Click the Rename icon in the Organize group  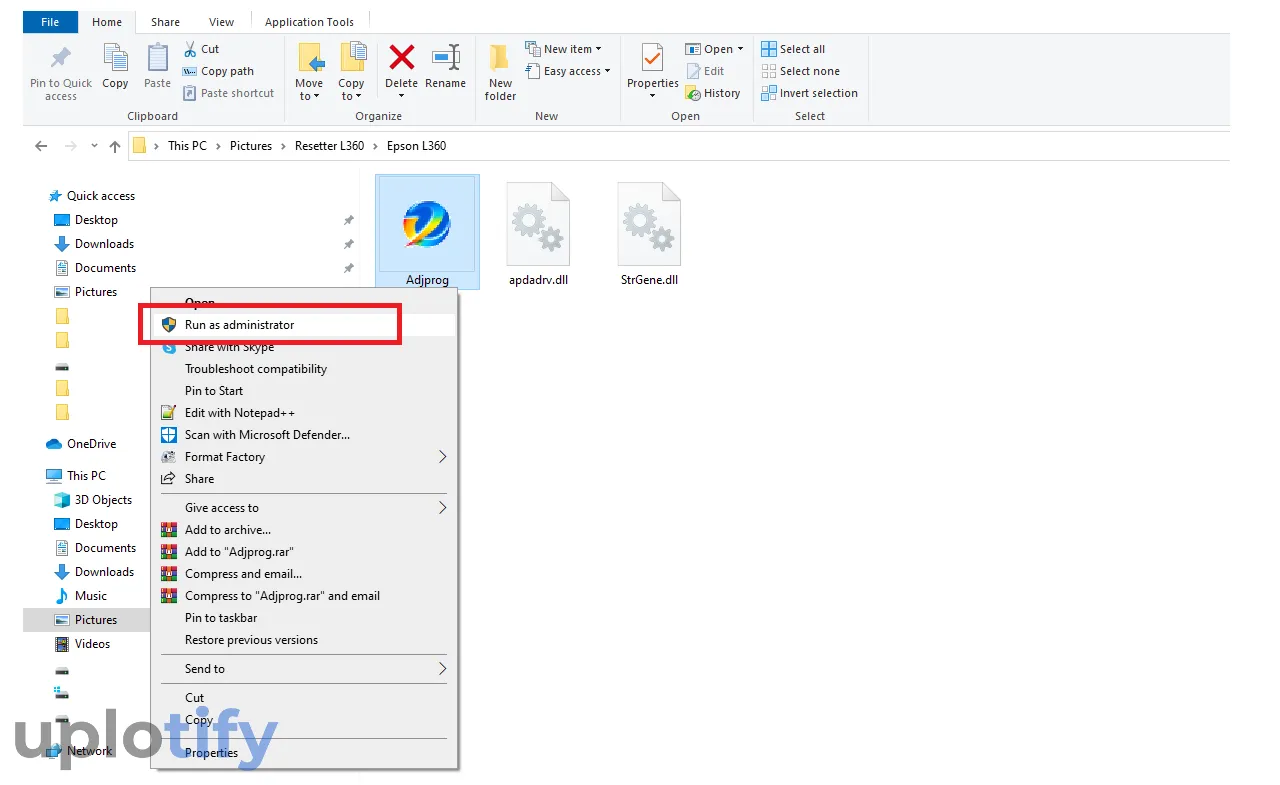[x=446, y=57]
